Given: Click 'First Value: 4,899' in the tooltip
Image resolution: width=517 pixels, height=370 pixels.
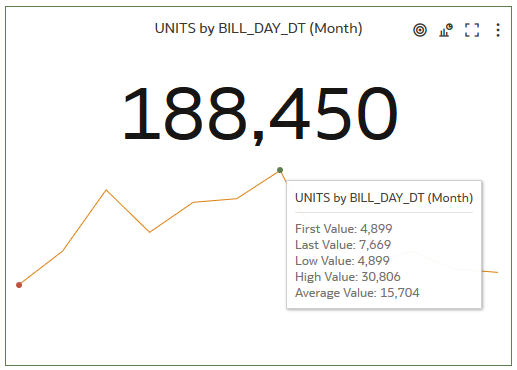Looking at the screenshot, I should (x=343, y=229).
